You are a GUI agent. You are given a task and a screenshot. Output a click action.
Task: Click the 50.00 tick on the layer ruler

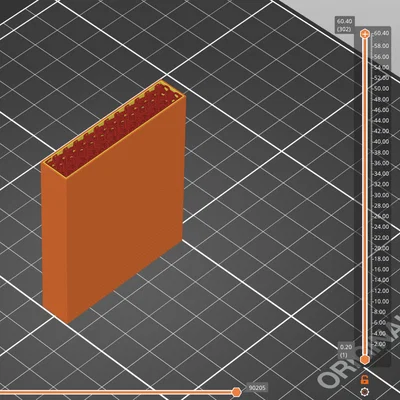[381, 89]
